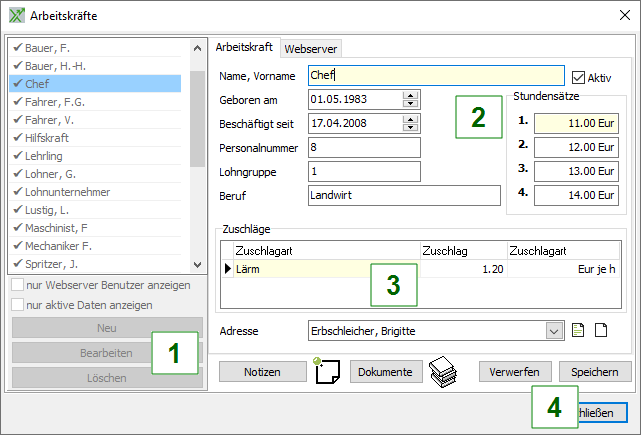Click the sticky note icon beside Notizen
The image size is (641, 435).
click(x=328, y=371)
